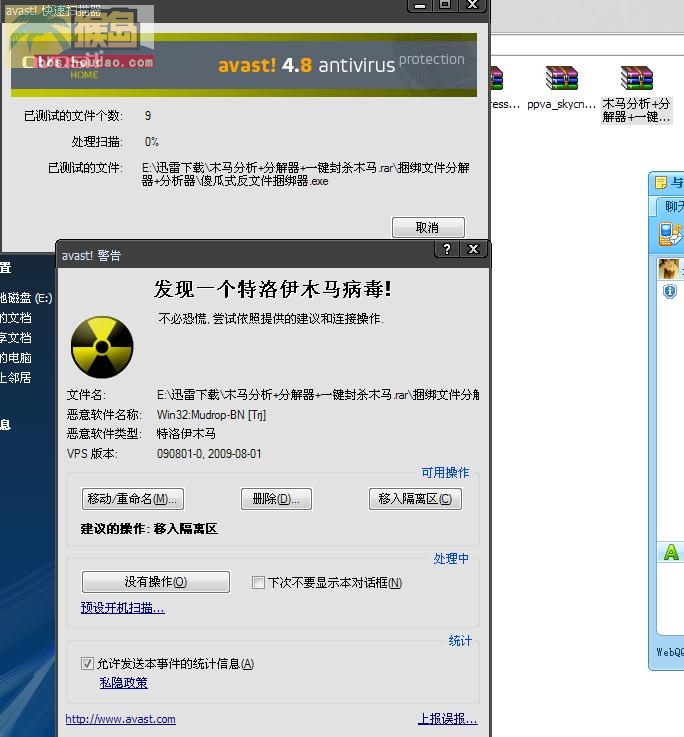Open 的文档 entry in left sidebar
Viewport: 684px width, 737px height.
pos(16,318)
